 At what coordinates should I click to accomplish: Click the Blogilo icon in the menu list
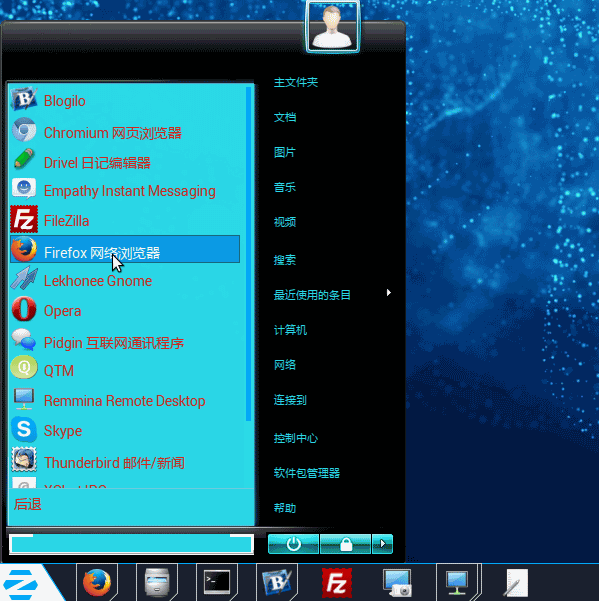pos(24,99)
